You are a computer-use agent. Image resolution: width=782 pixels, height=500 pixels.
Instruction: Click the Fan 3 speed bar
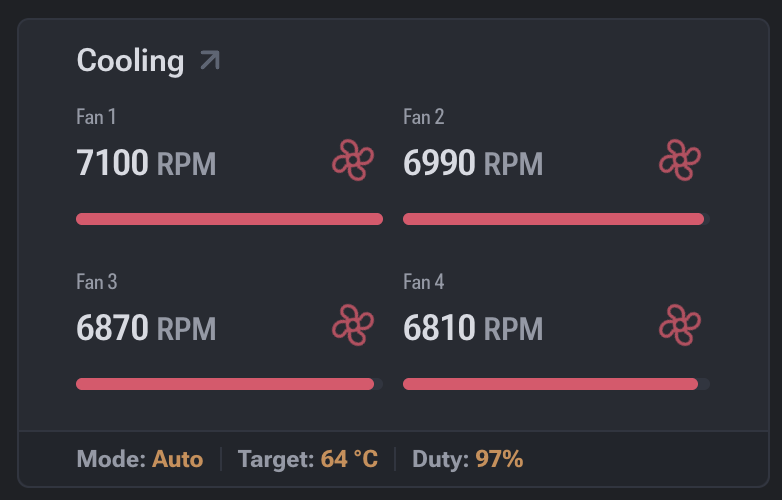click(229, 384)
